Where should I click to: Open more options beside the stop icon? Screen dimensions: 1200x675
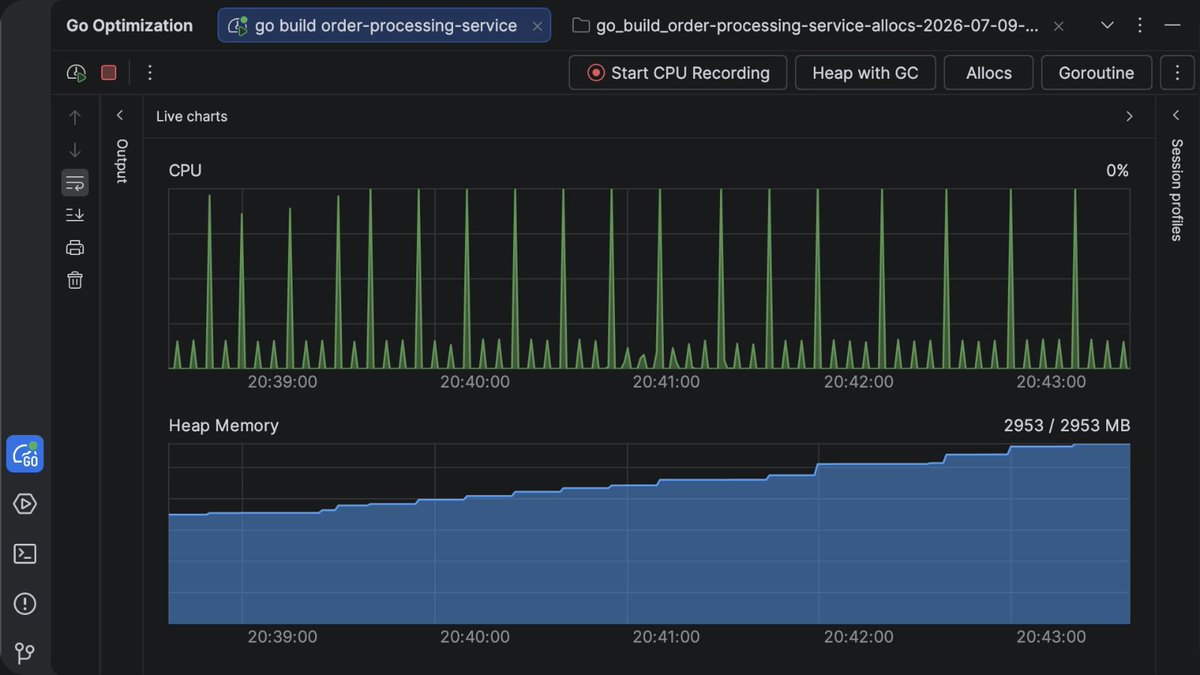coord(149,72)
